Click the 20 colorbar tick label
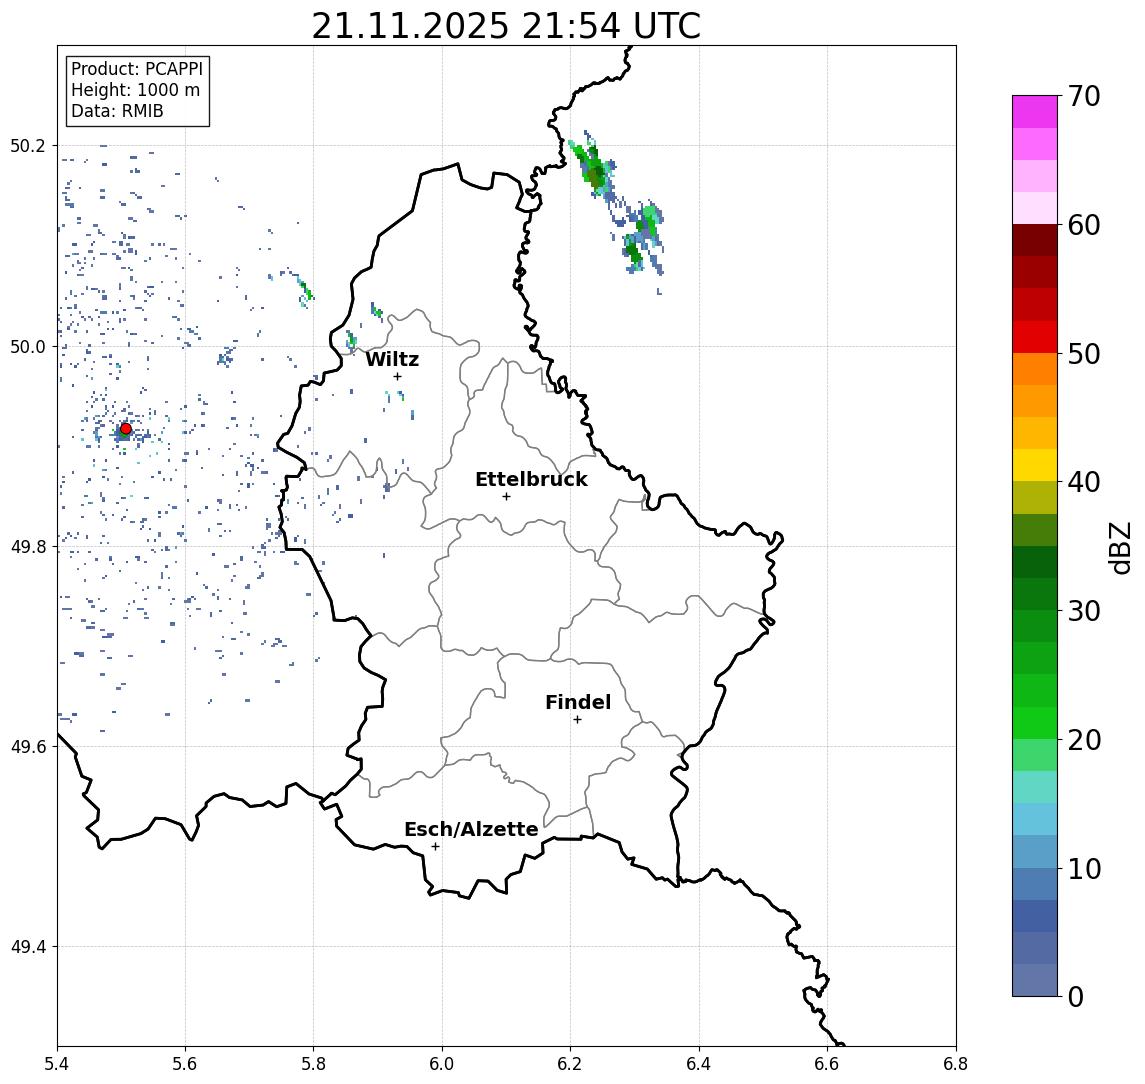1145x1084 pixels. pos(1084,740)
